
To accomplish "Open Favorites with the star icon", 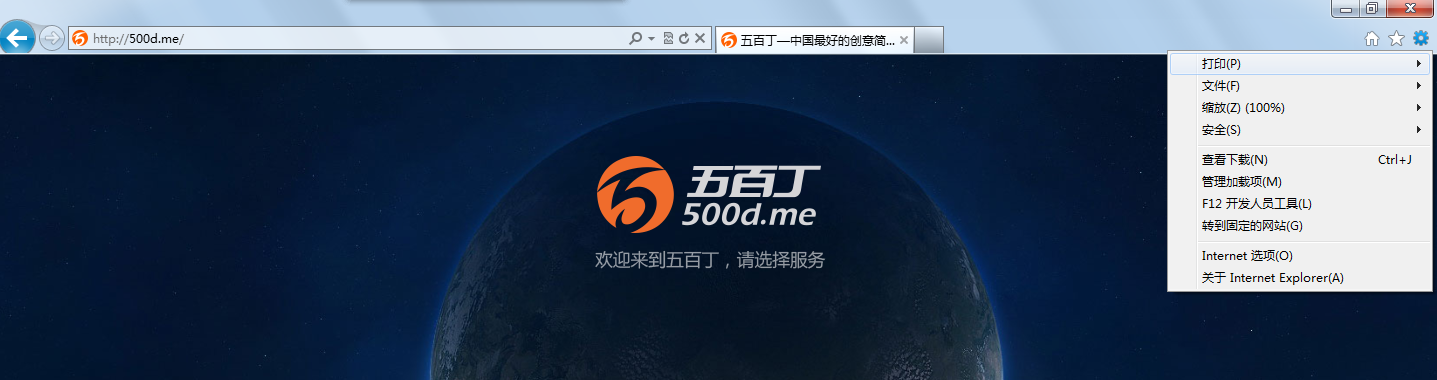I will [1396, 39].
